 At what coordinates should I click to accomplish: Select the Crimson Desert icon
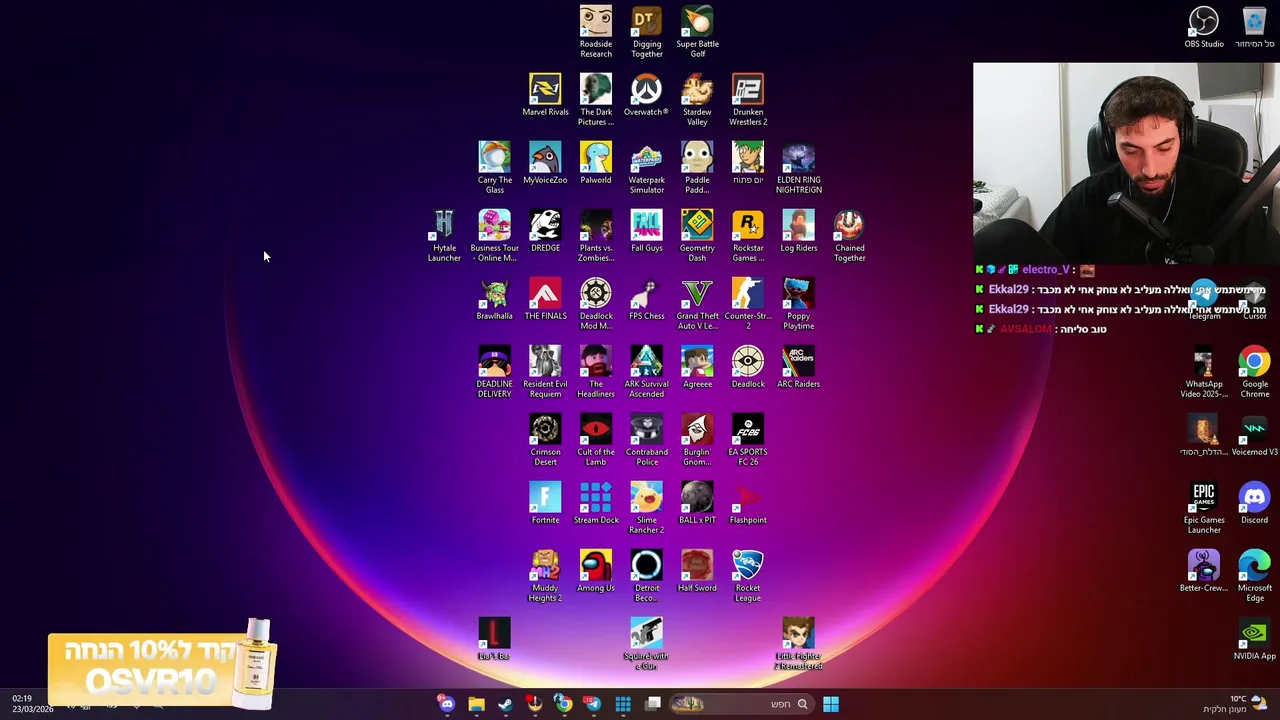545,441
